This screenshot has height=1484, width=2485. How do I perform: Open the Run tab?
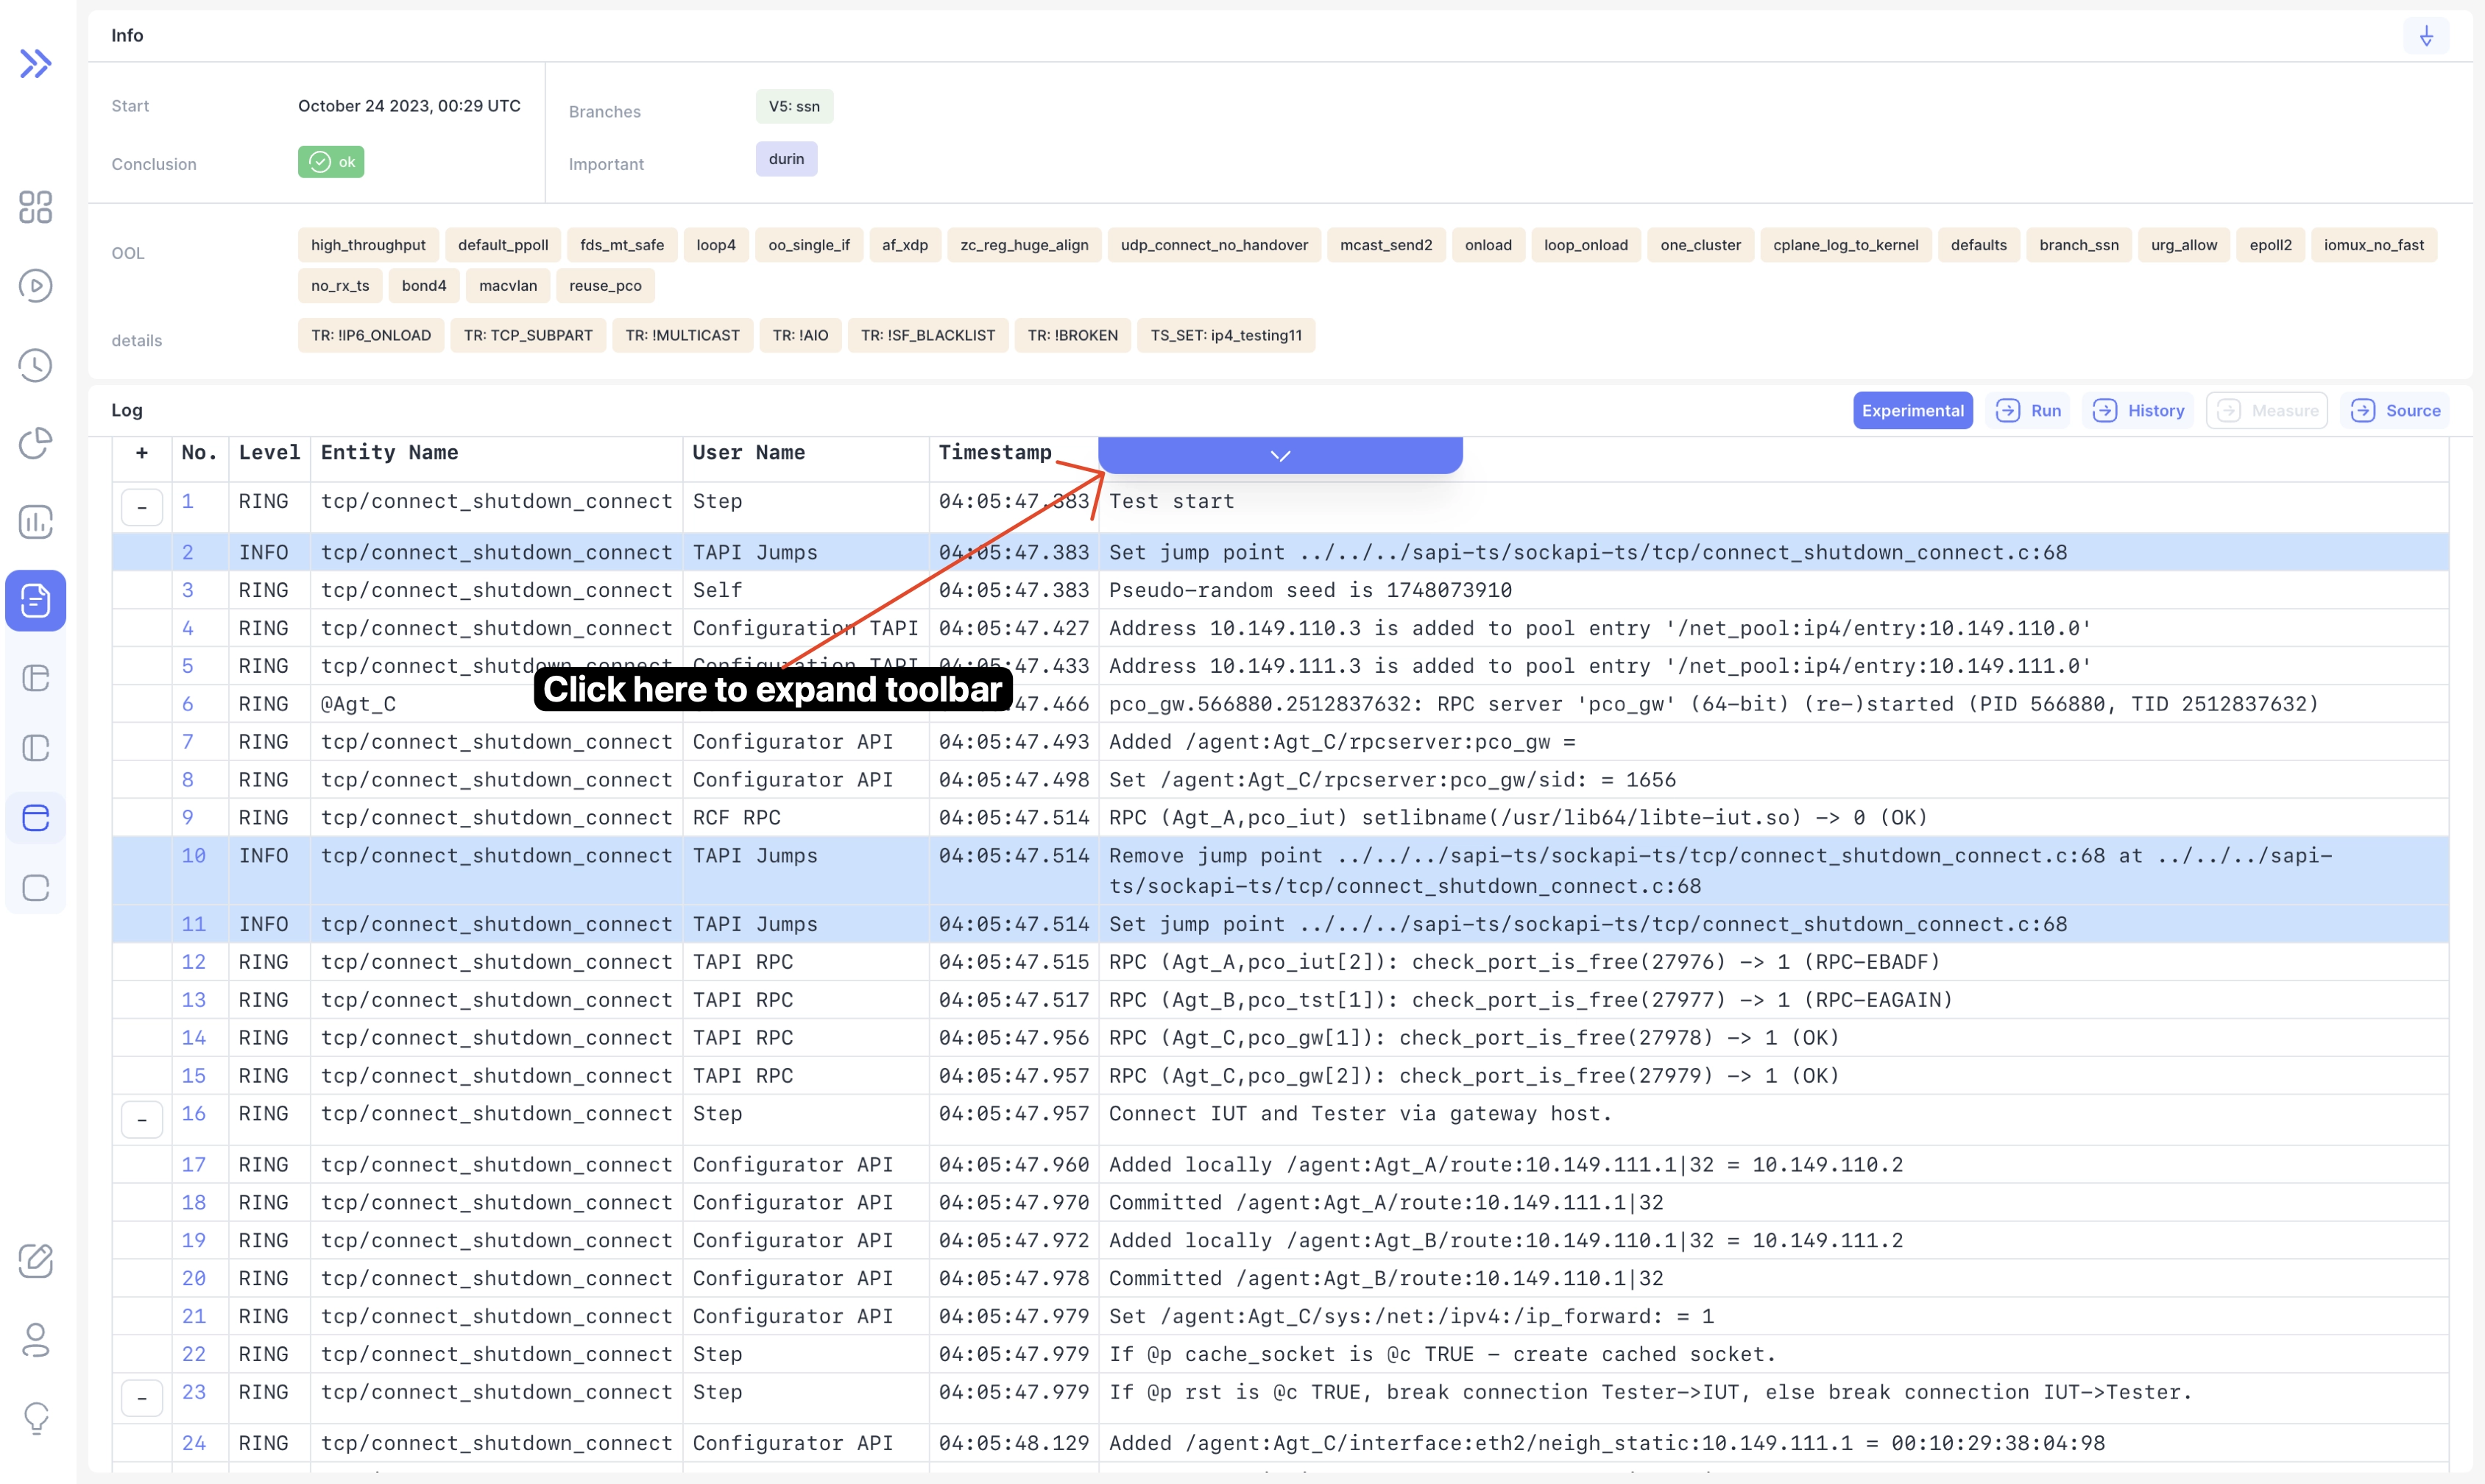click(2029, 410)
